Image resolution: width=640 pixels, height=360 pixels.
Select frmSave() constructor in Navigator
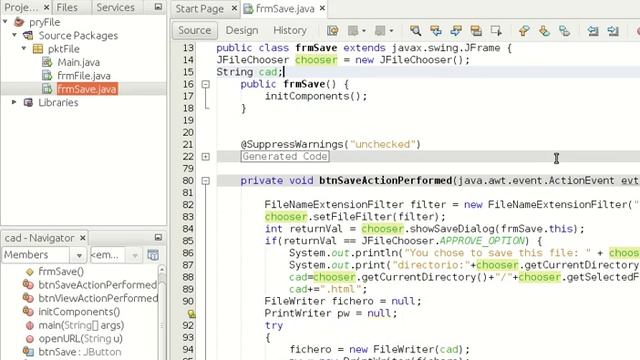pyautogui.click(x=61, y=271)
